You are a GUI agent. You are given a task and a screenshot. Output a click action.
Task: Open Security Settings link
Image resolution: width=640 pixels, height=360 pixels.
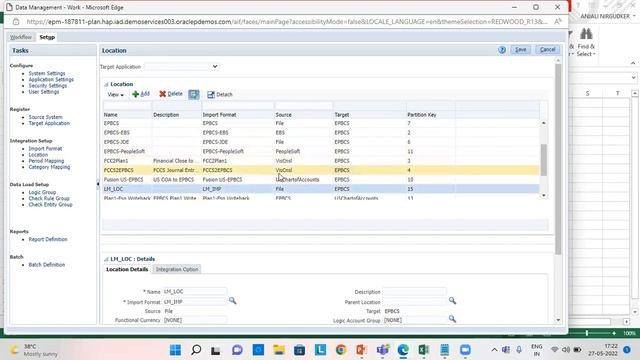point(48,86)
